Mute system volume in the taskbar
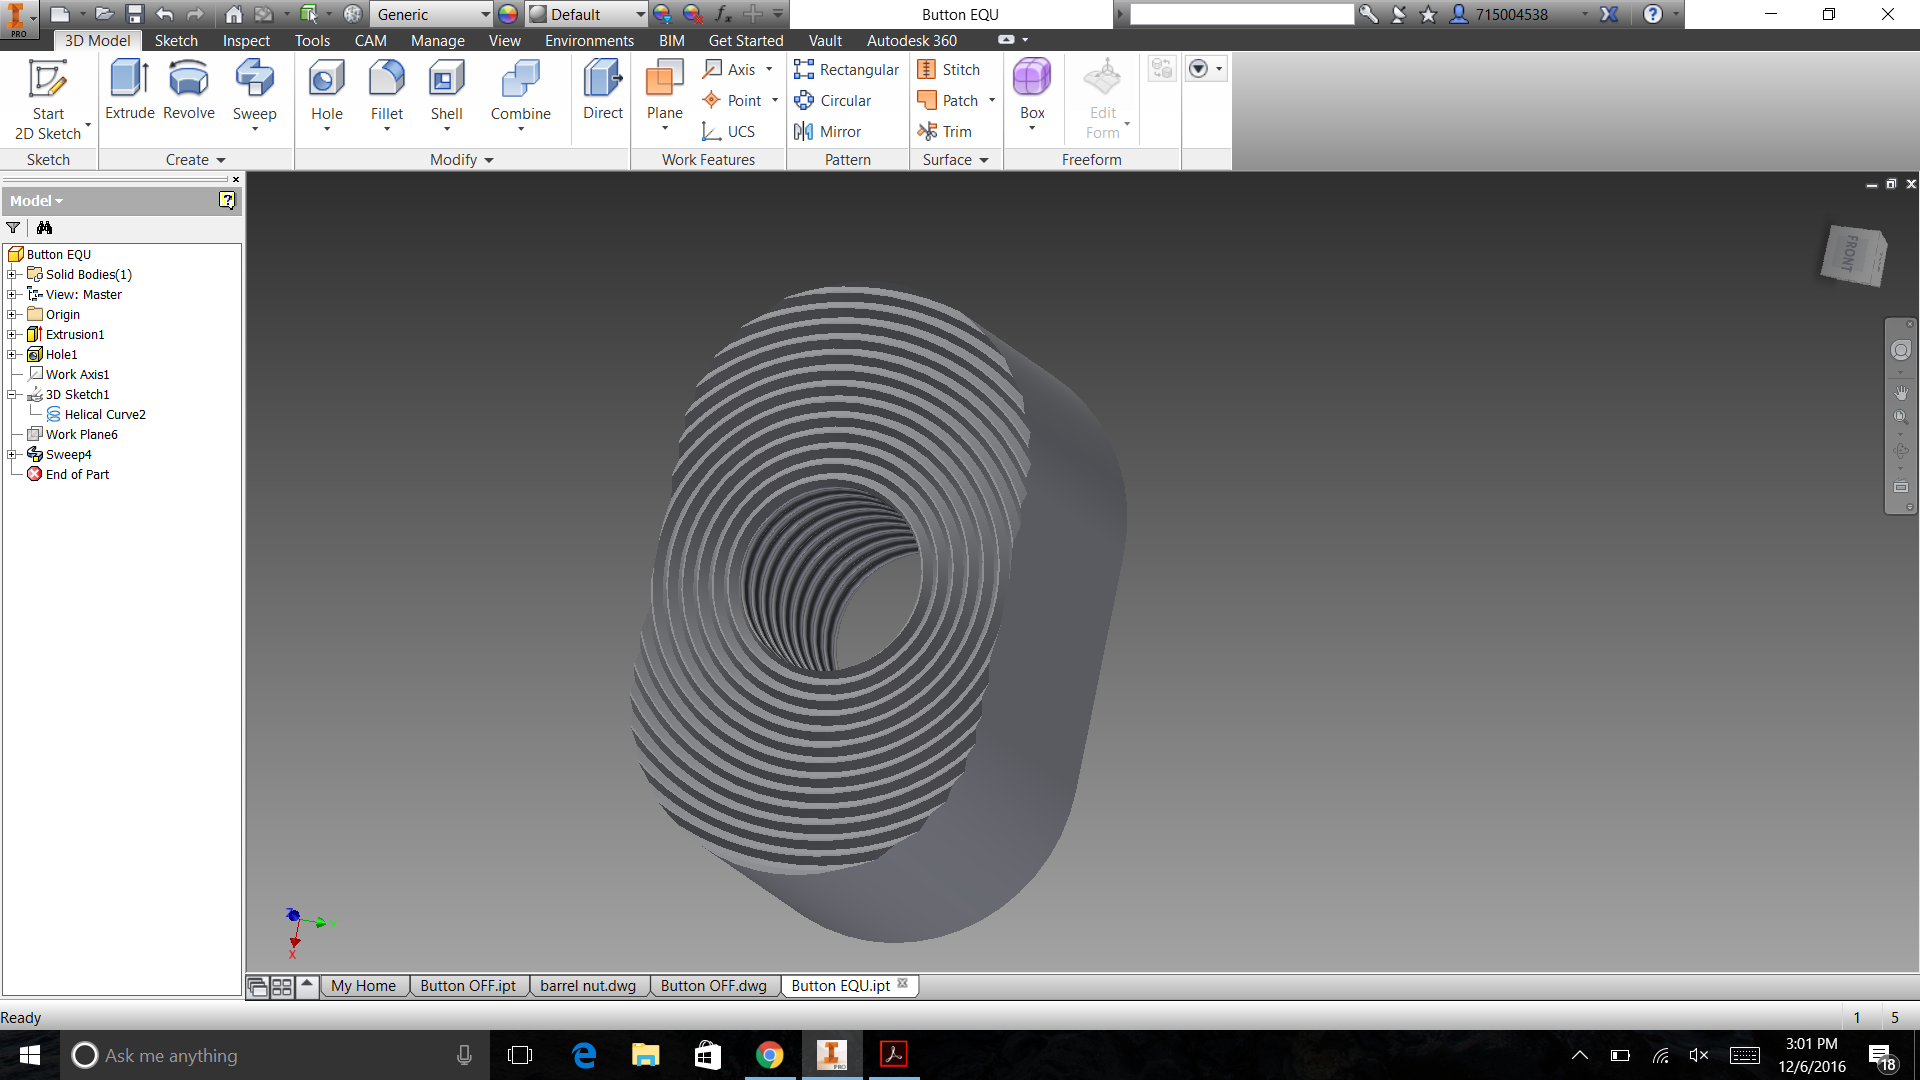This screenshot has height=1080, width=1920. [1699, 1055]
